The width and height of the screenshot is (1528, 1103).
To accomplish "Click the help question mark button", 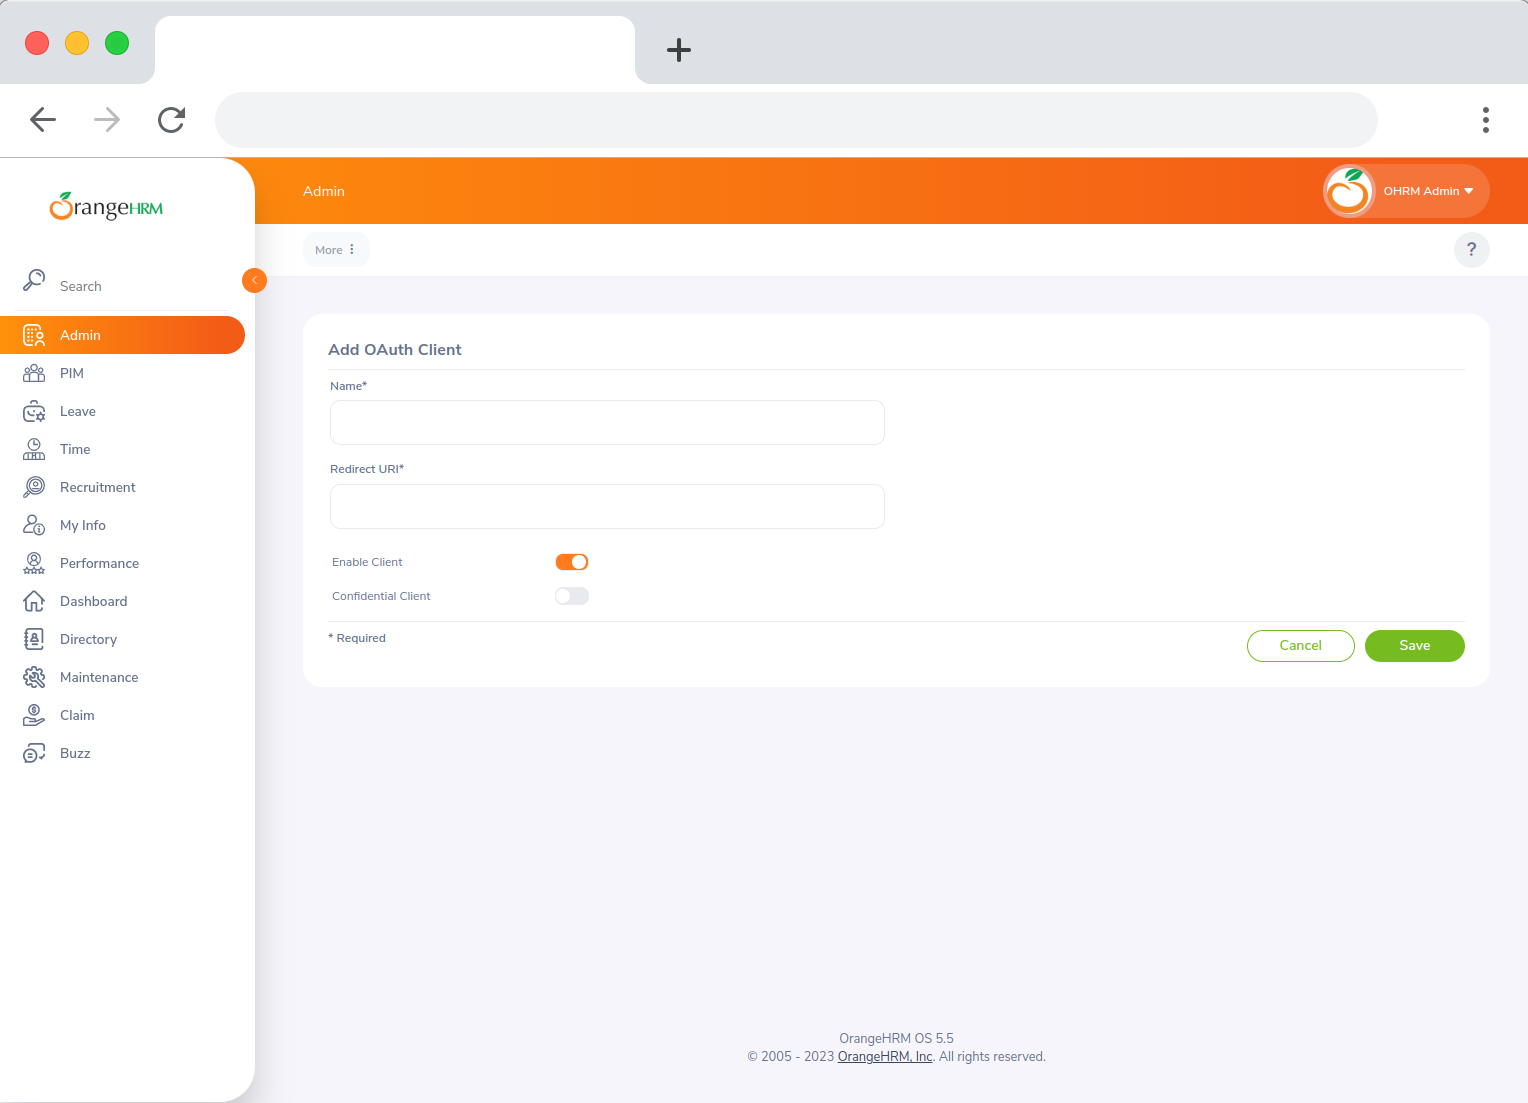I will tap(1471, 249).
